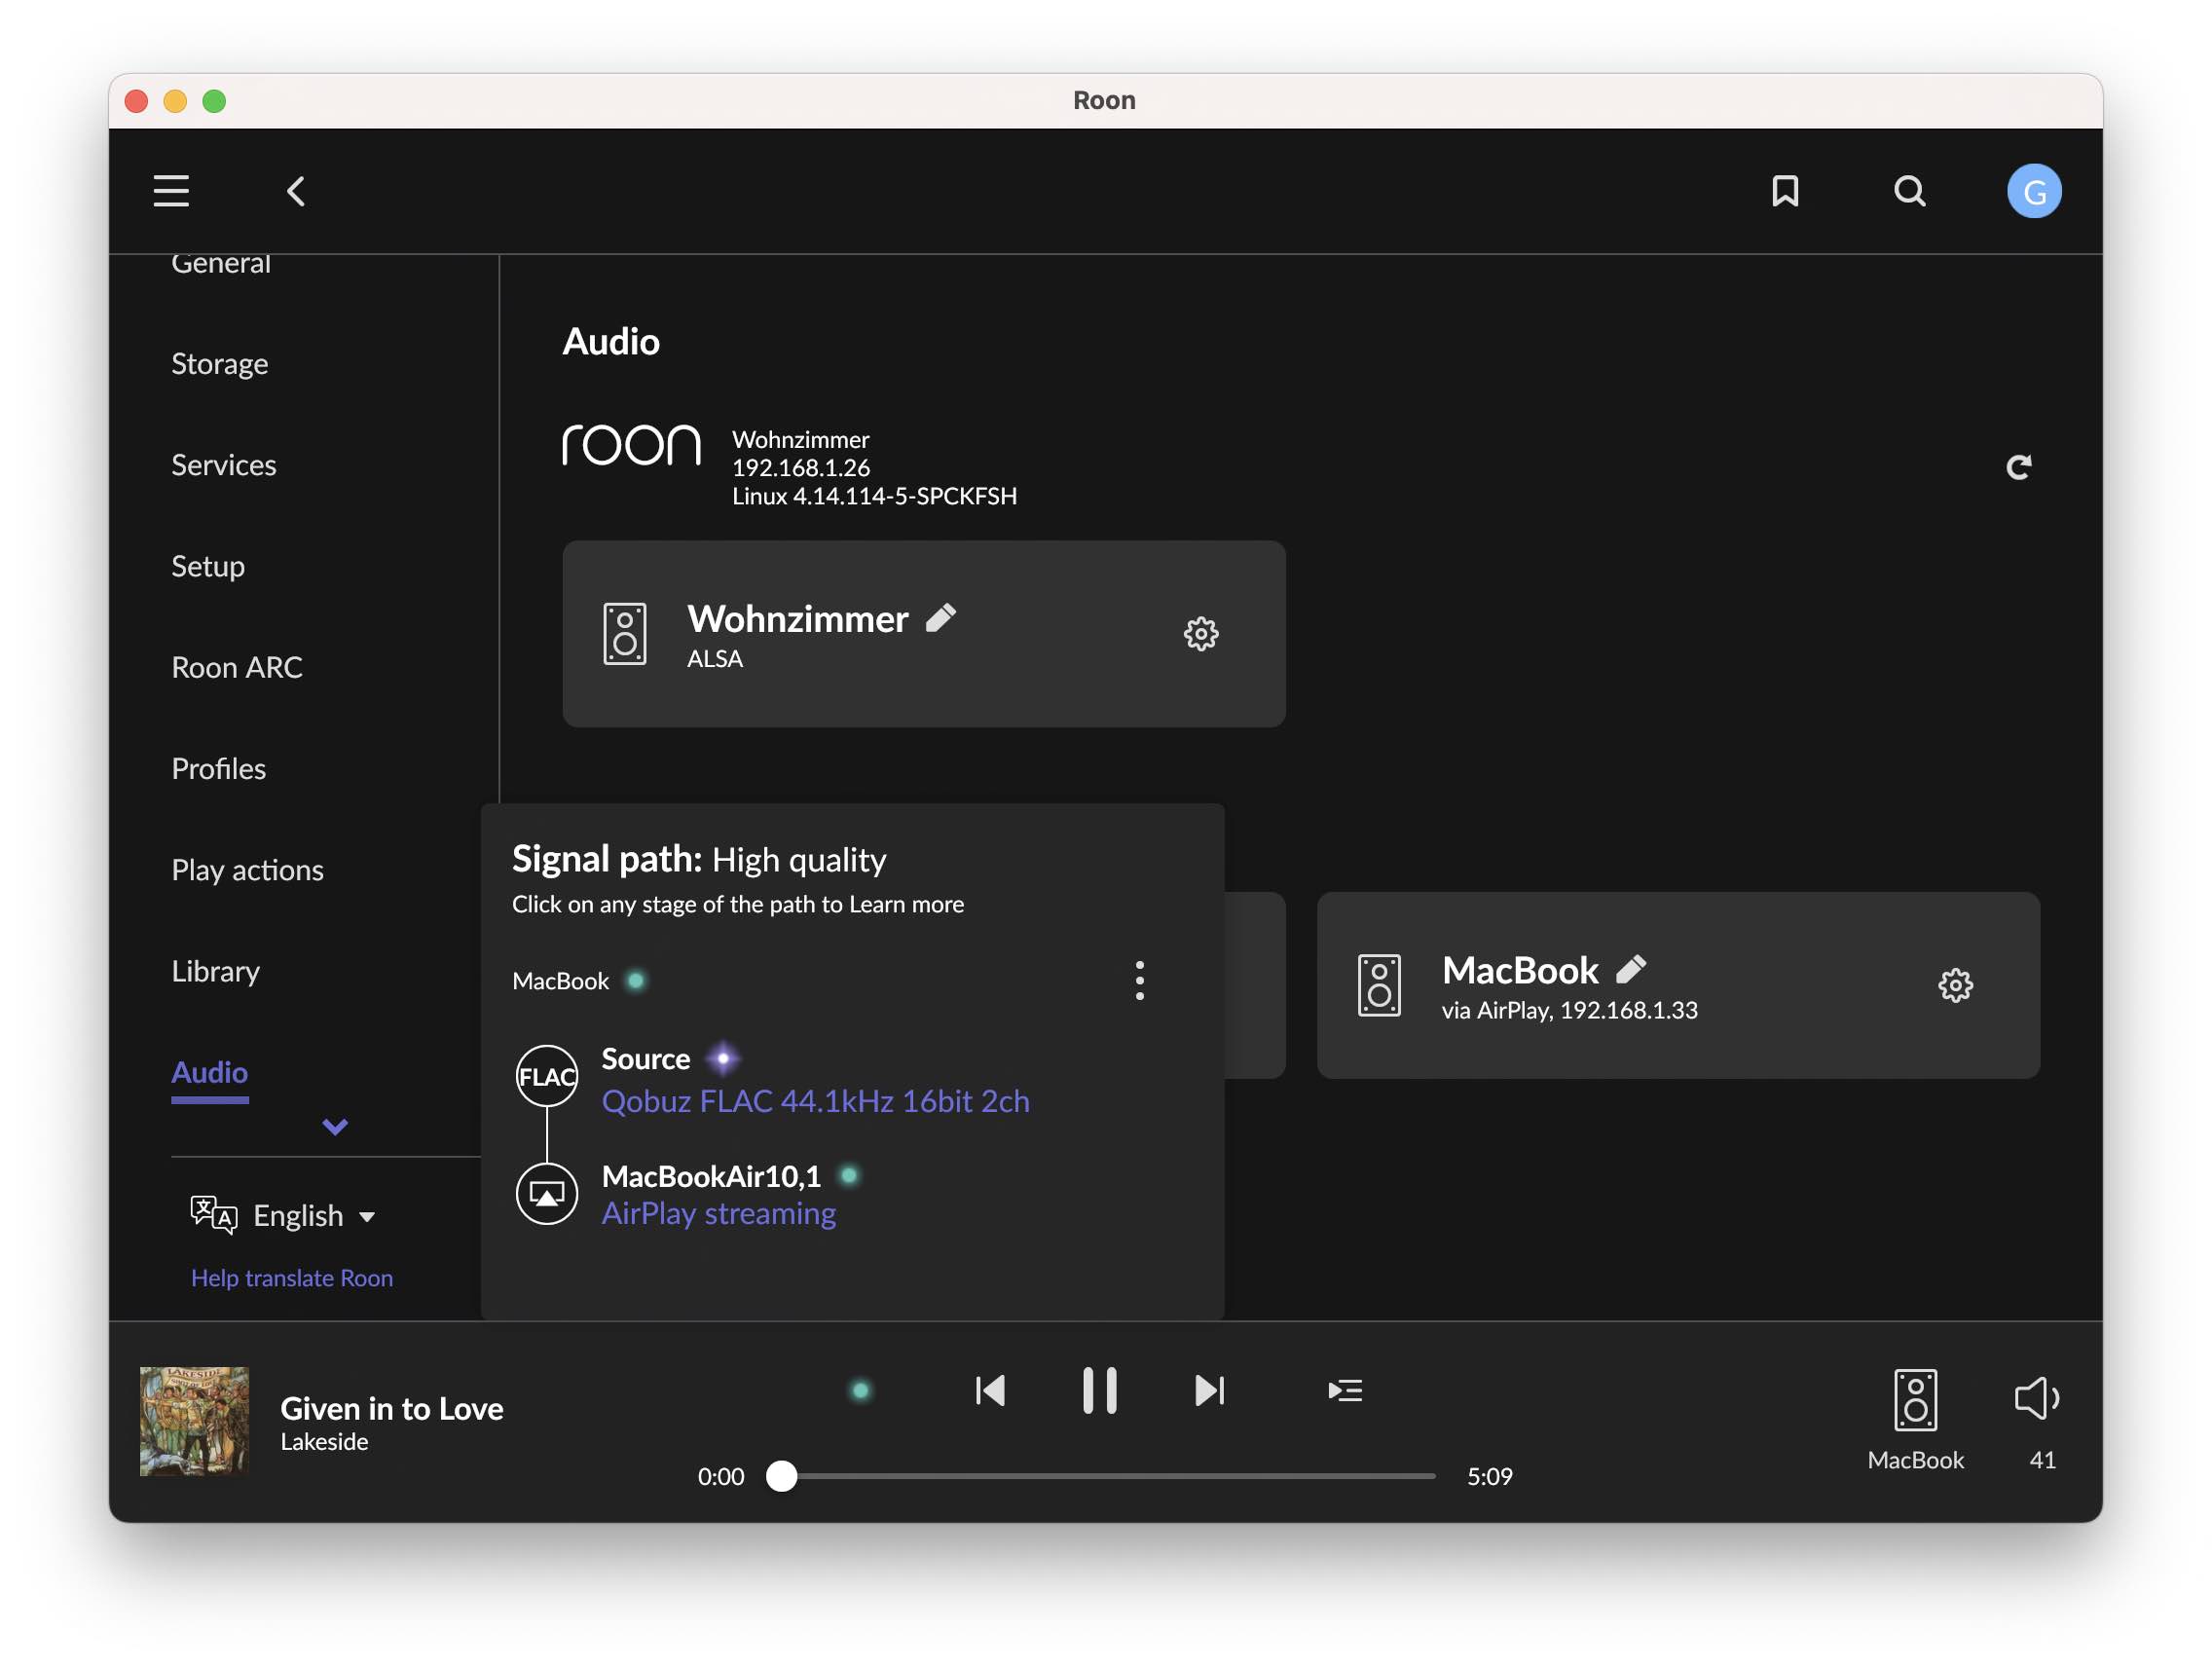Viewport: 2212px width, 1667px height.
Task: Refresh the audio device list
Action: point(2020,466)
